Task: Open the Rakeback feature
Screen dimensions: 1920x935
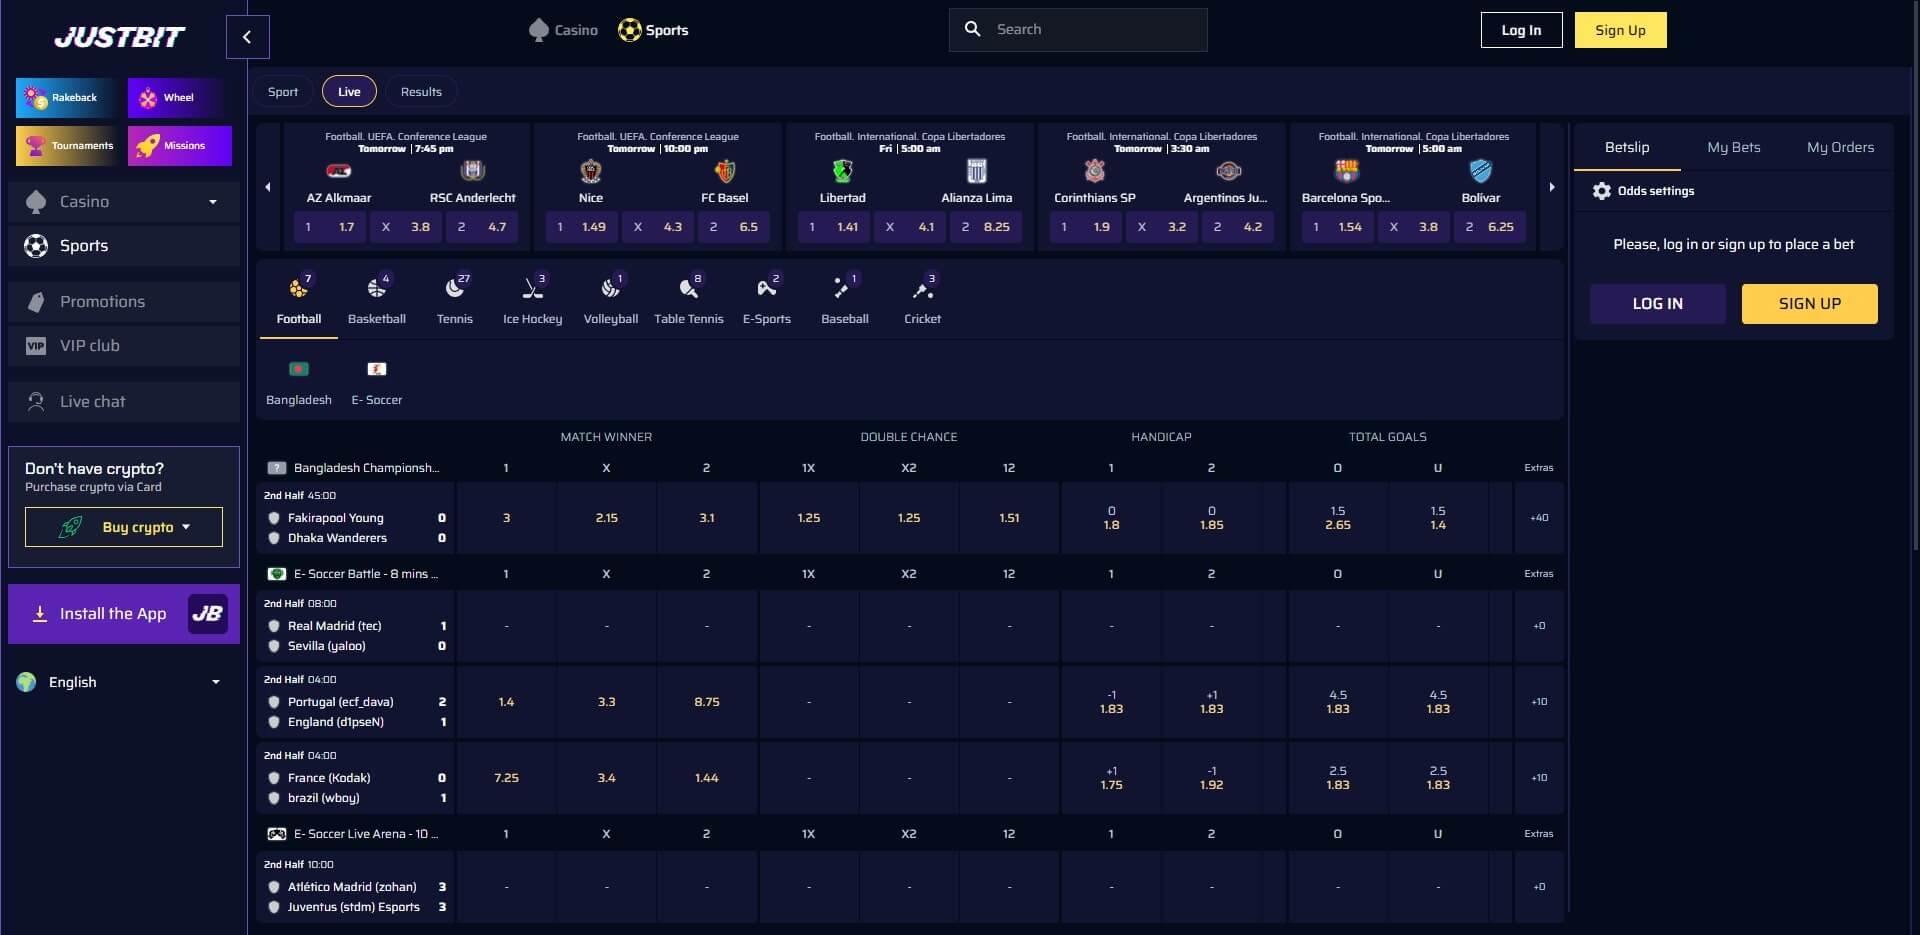Action: click(66, 97)
